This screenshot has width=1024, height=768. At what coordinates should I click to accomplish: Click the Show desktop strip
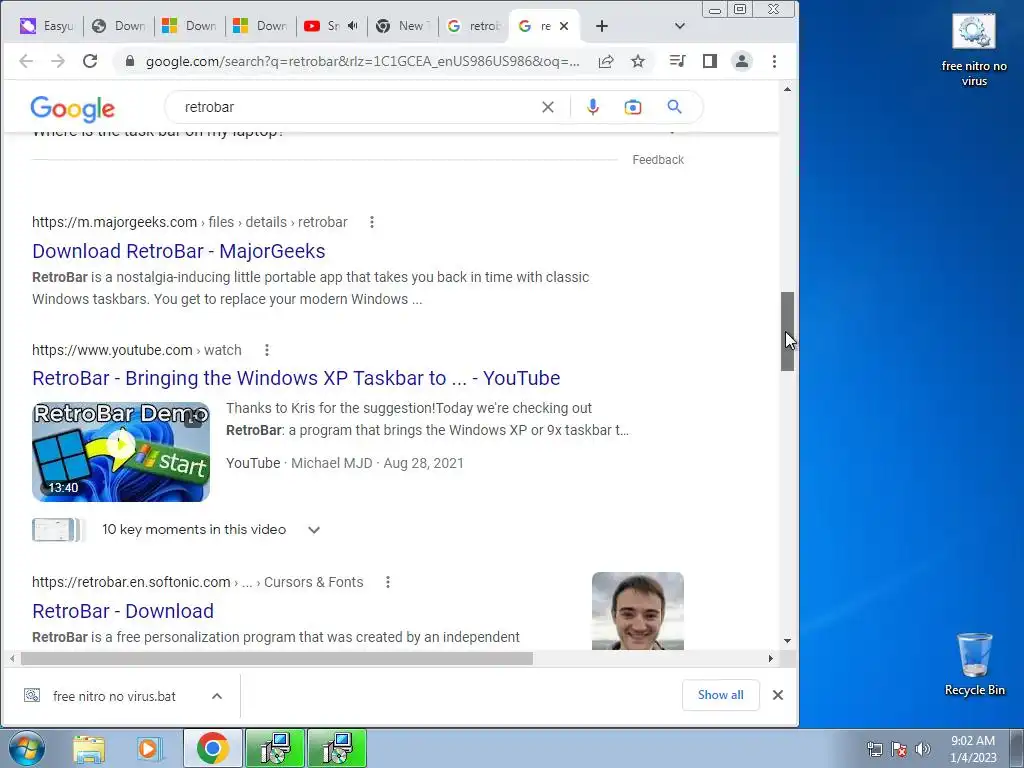1017,748
